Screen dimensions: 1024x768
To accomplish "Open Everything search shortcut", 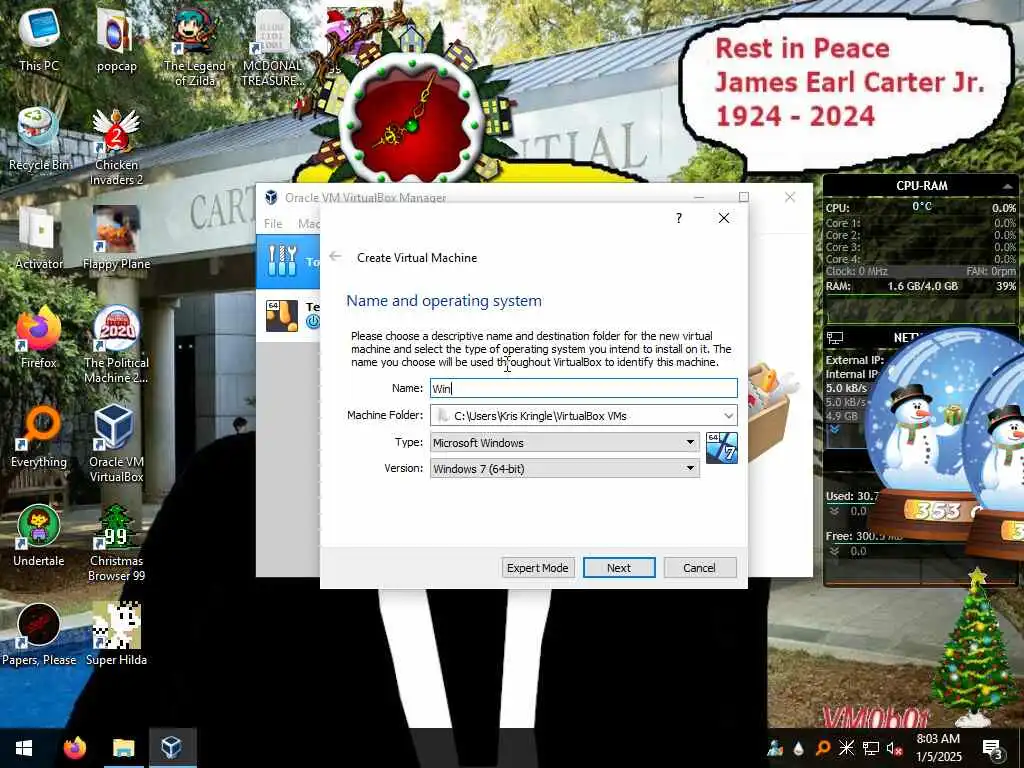I will [x=39, y=436].
